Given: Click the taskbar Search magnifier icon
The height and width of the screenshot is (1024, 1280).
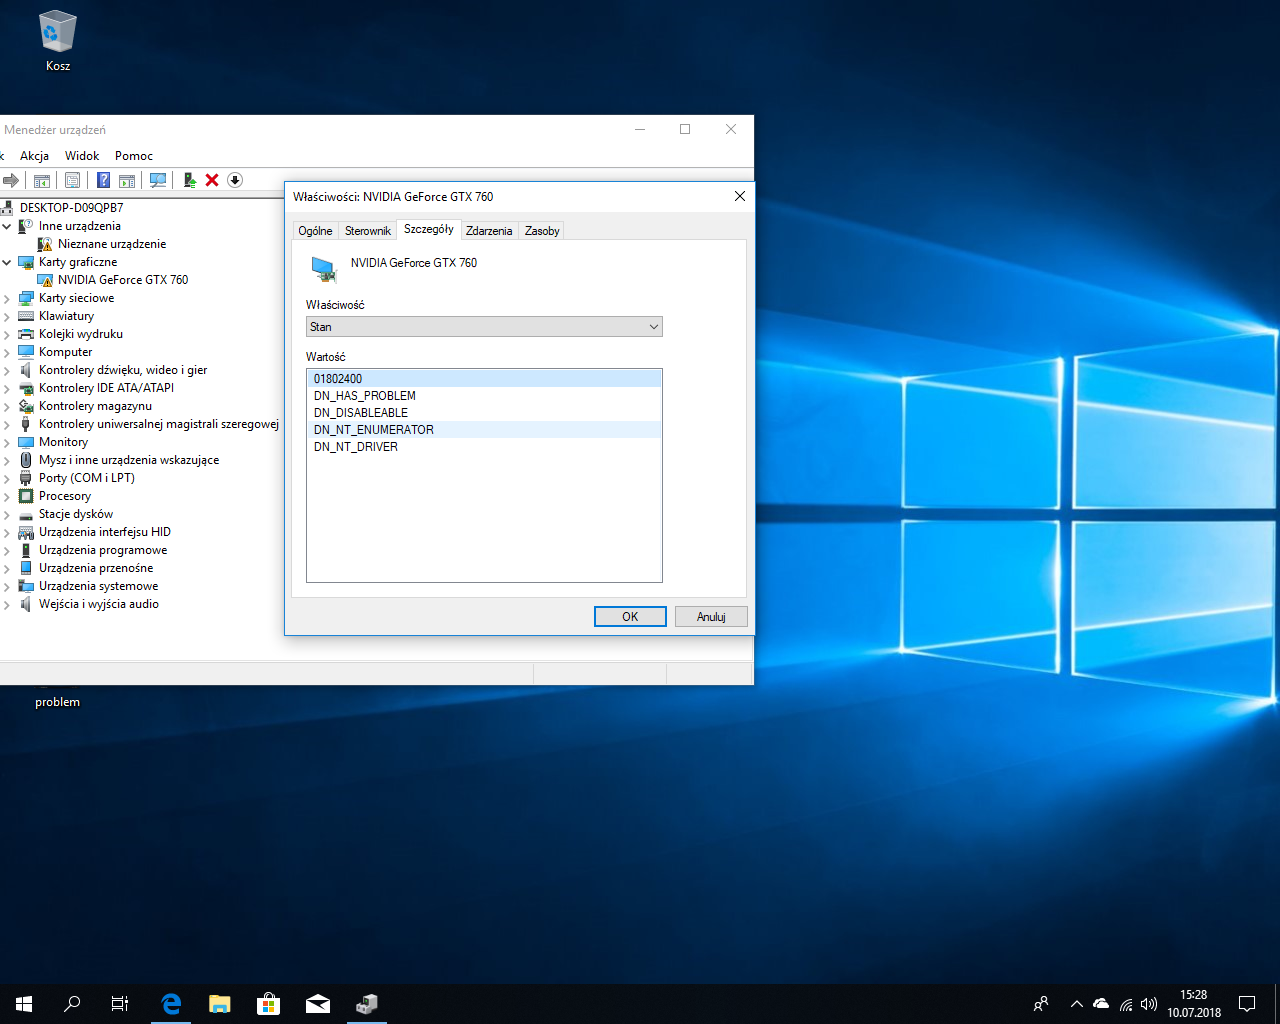Looking at the screenshot, I should (x=72, y=1004).
